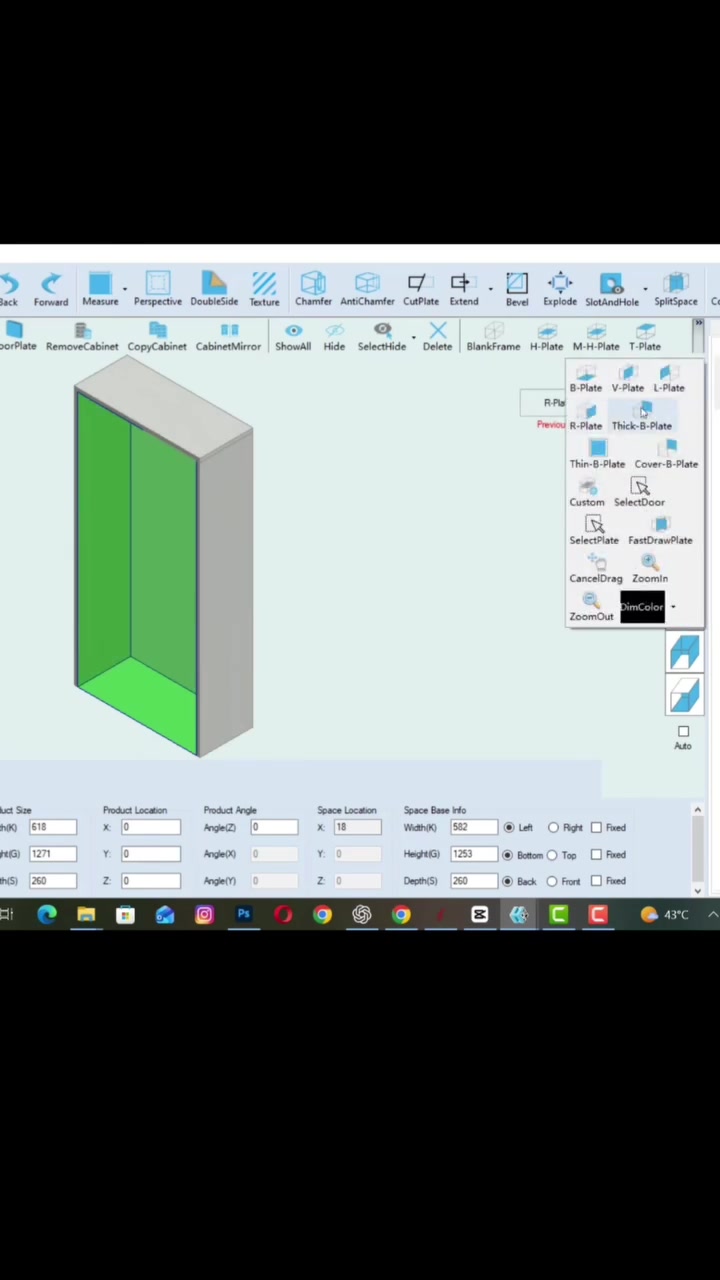Open Photoshop from the taskbar
The height and width of the screenshot is (1280, 720).
pos(243,914)
